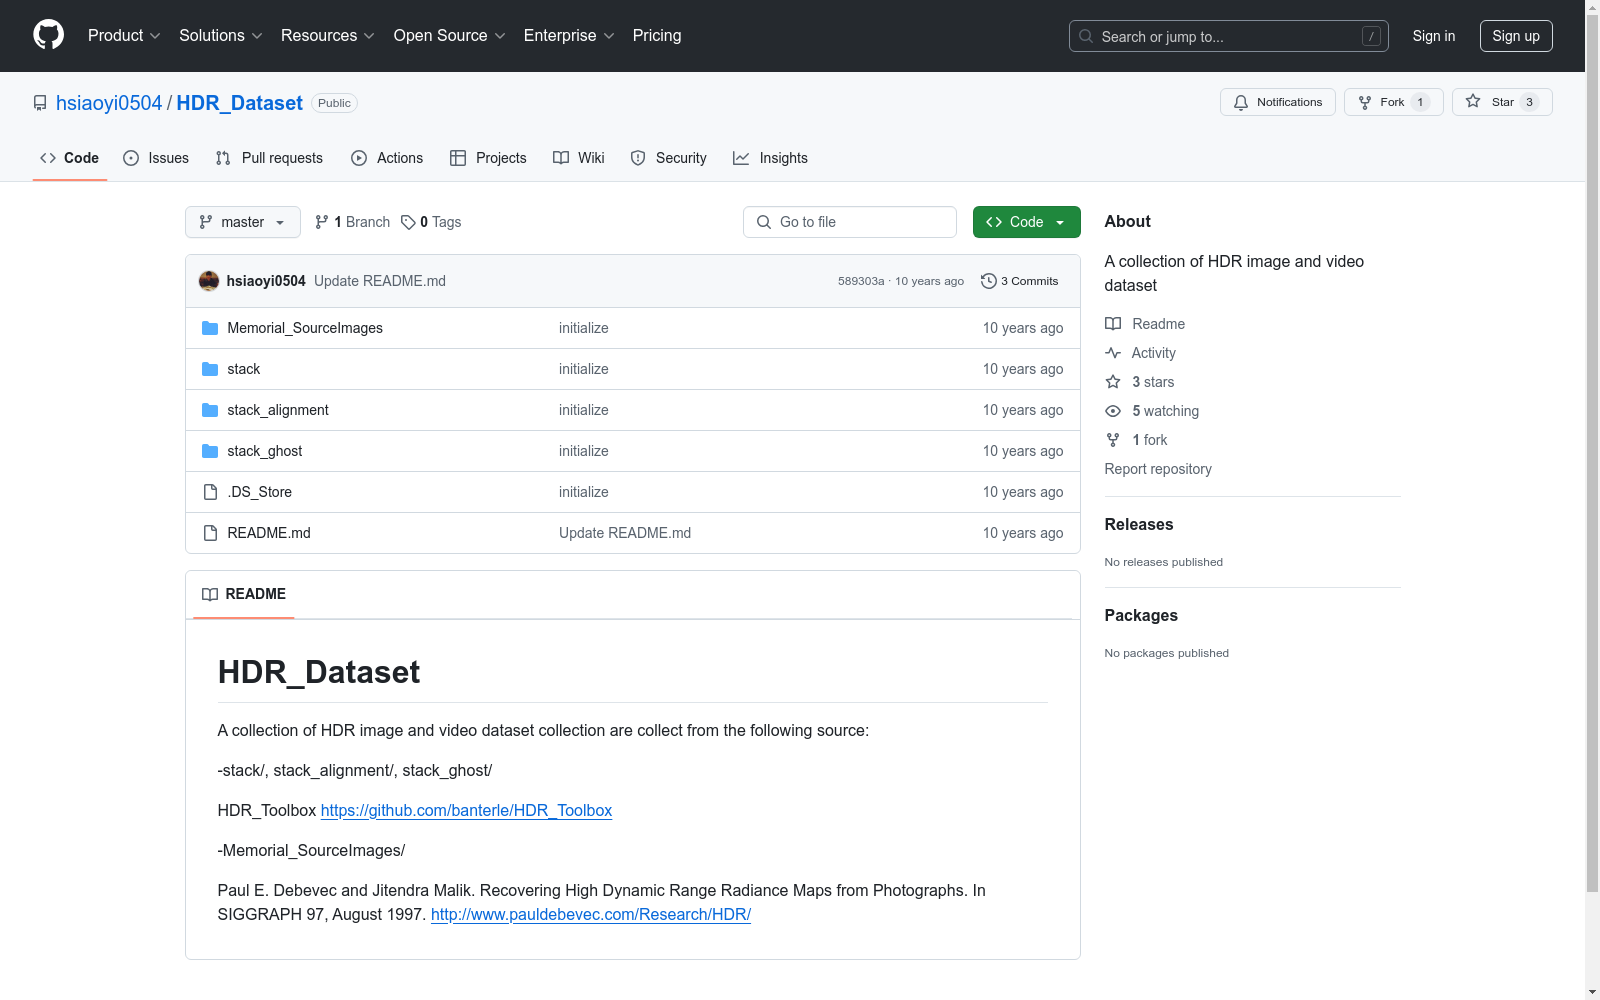Open the commits history clock icon
1600x1000 pixels.
tap(988, 281)
